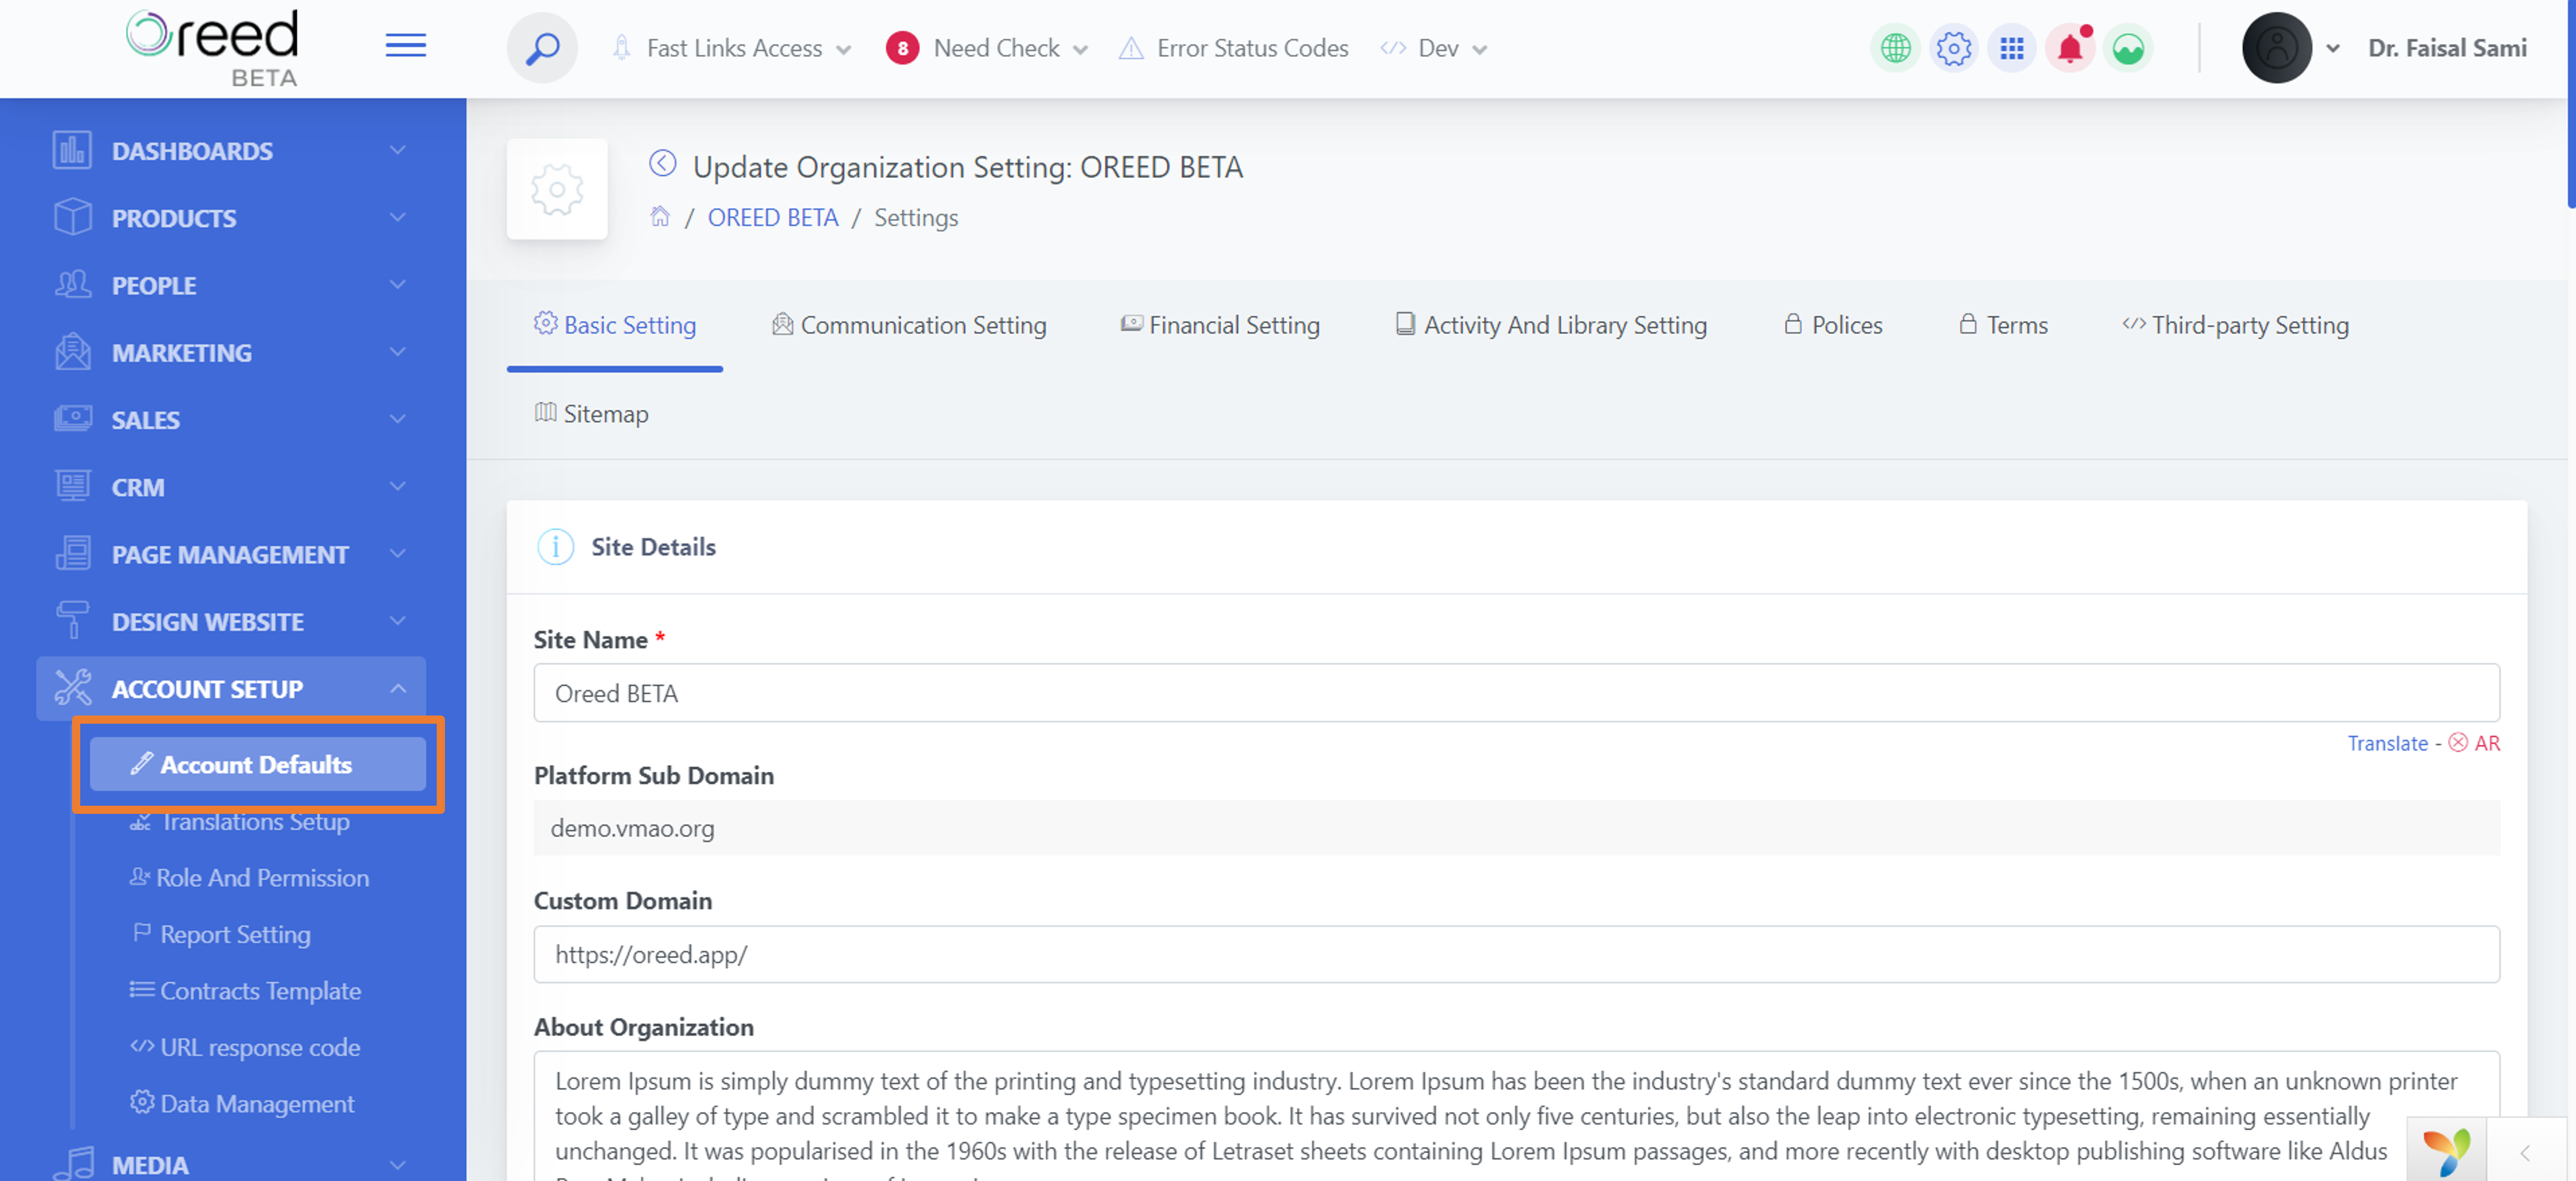The width and height of the screenshot is (2576, 1181).
Task: Click the search magnifier icon
Action: pos(542,48)
